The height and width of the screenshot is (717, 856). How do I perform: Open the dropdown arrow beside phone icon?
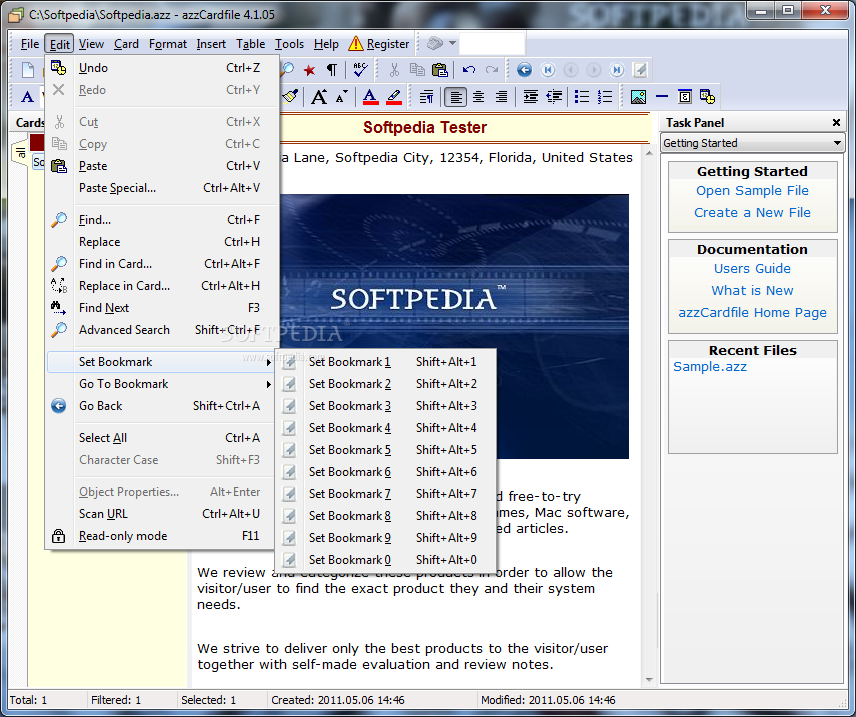(x=452, y=43)
